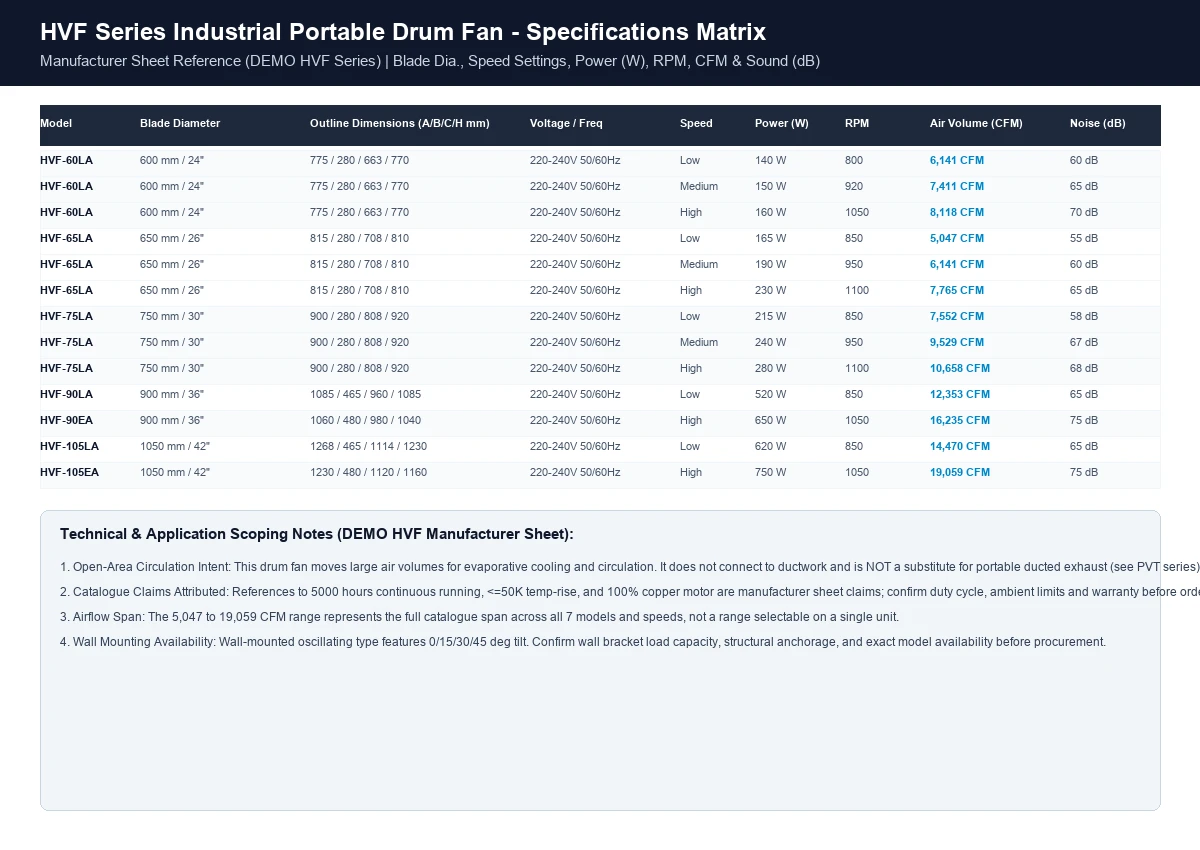Click the 70 dB noise value
The height and width of the screenshot is (850, 1200).
click(x=1084, y=212)
